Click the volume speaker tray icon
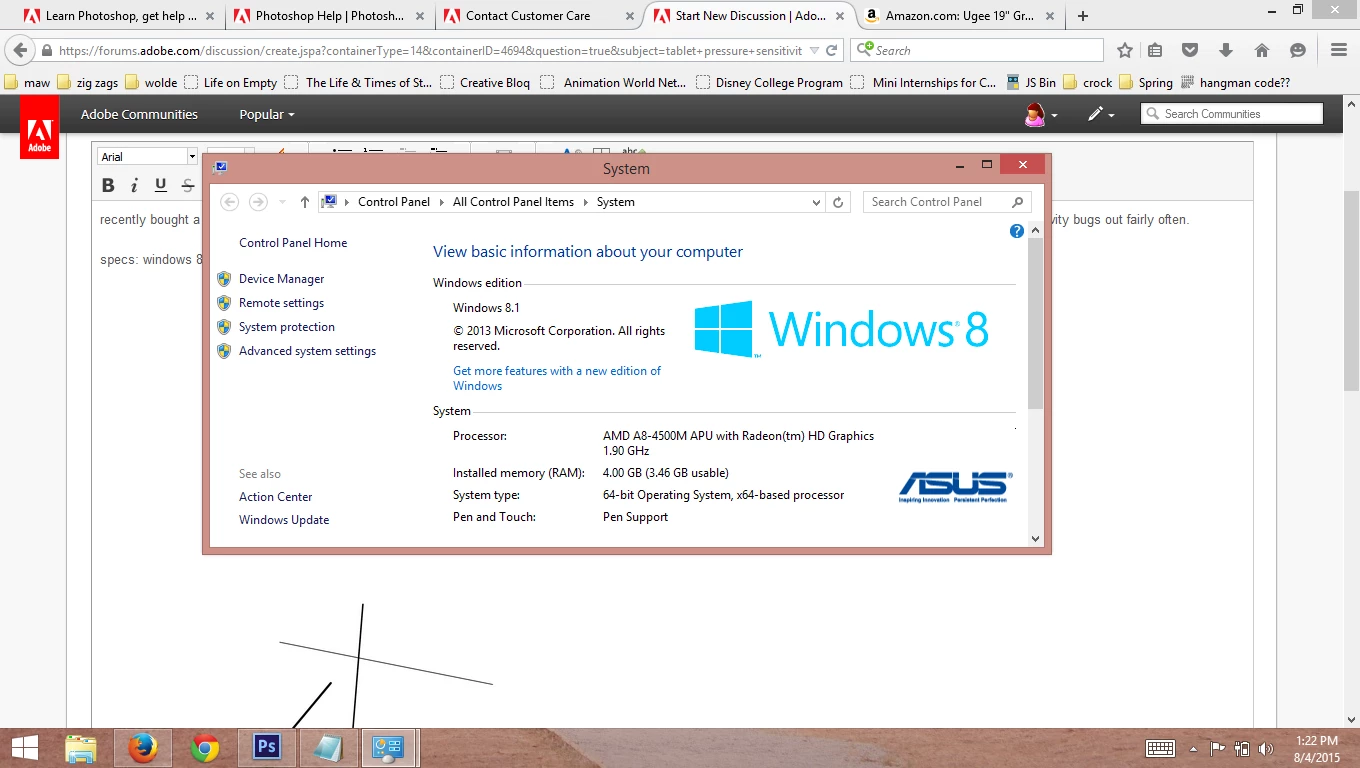The width and height of the screenshot is (1360, 768). click(x=1266, y=748)
